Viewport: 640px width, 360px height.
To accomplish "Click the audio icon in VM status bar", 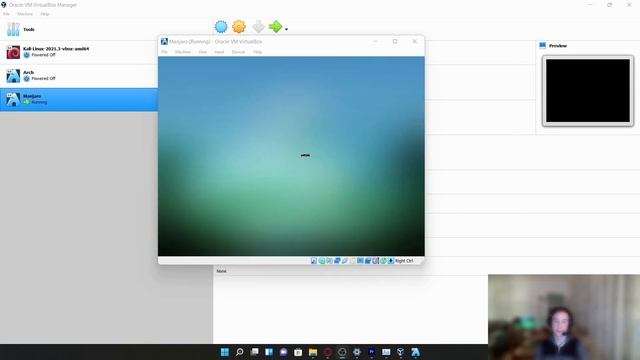I will [329, 260].
